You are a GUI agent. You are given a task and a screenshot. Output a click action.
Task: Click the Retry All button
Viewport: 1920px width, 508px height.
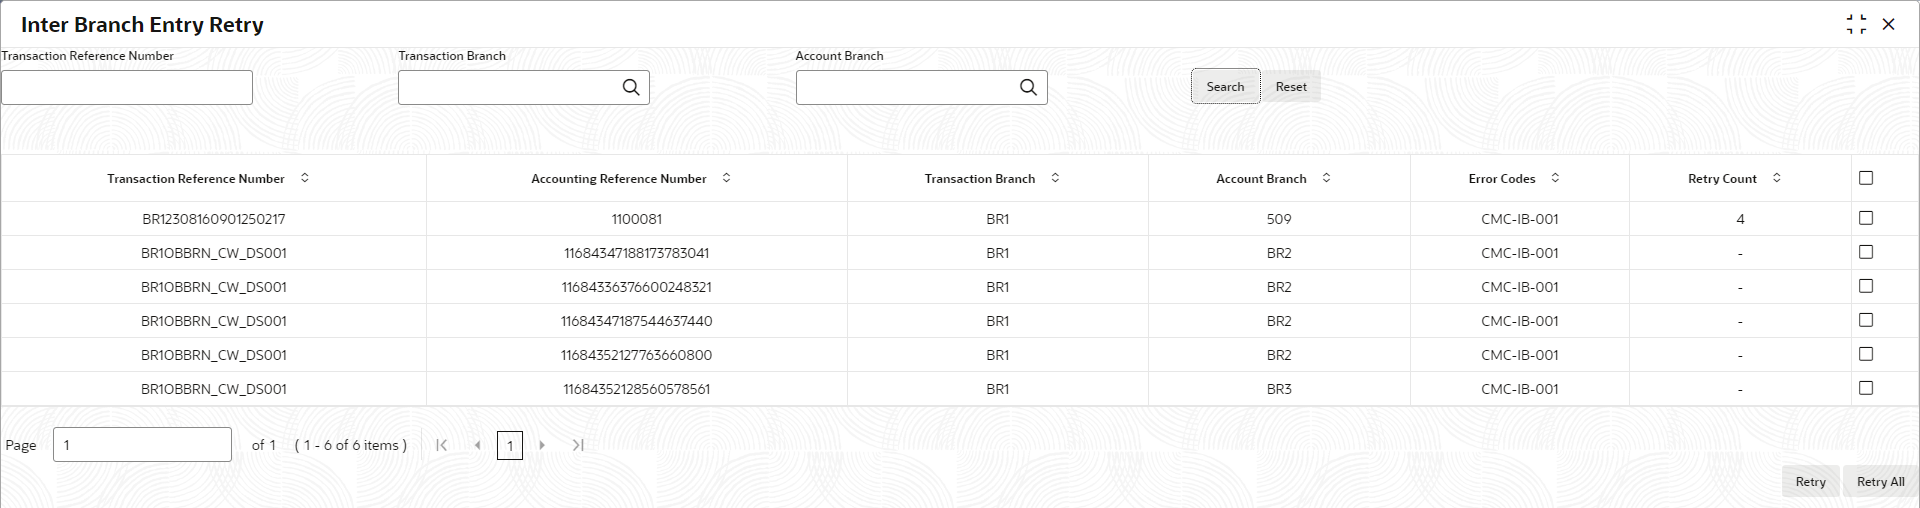pos(1880,482)
